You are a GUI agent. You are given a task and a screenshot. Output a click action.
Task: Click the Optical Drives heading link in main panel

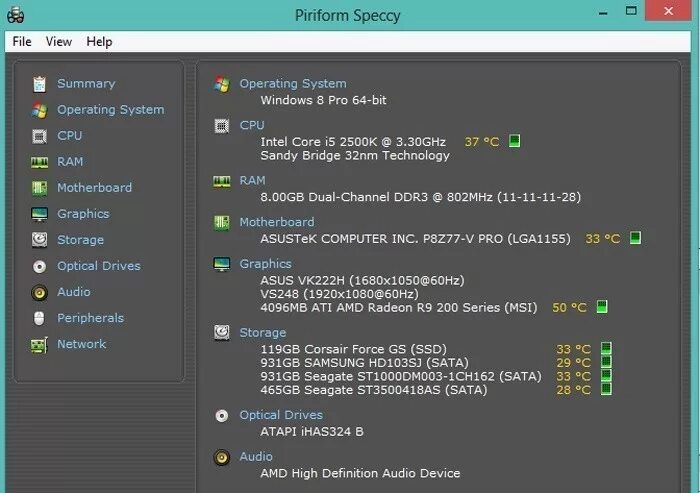coord(281,415)
